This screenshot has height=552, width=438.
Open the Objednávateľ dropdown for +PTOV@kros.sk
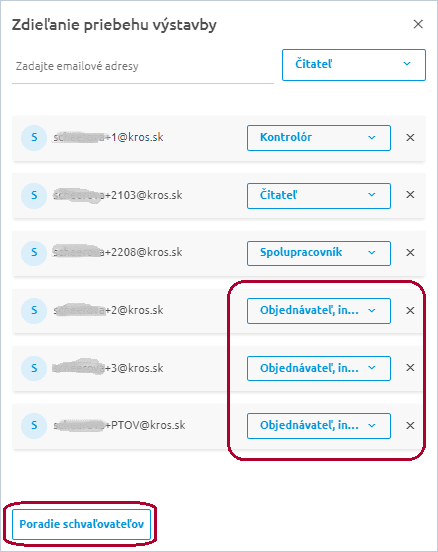[319, 426]
